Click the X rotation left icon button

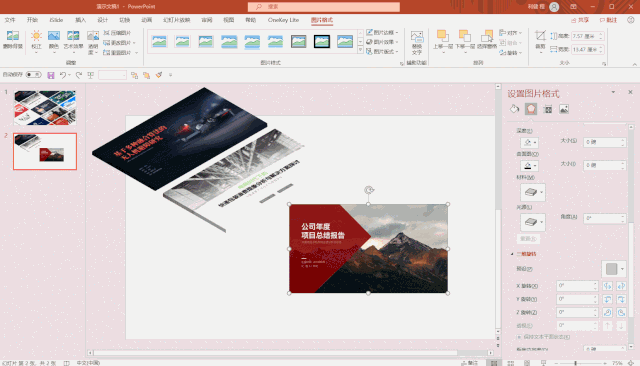pyautogui.click(x=607, y=286)
